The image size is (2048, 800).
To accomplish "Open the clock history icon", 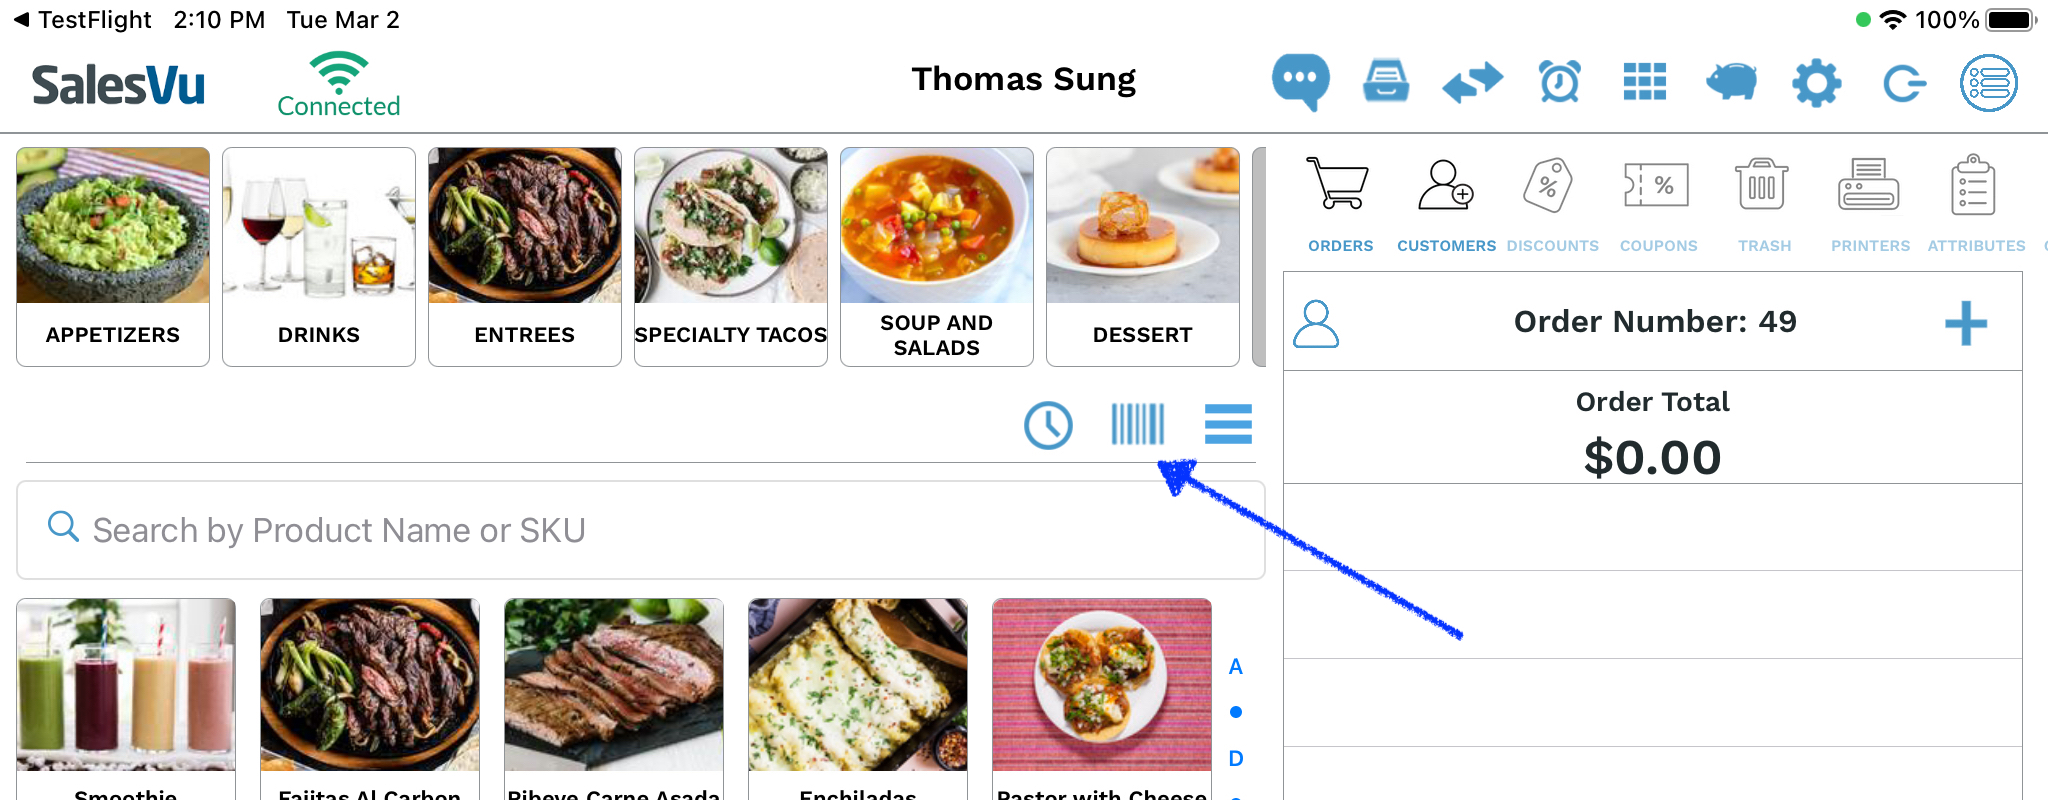I will (1048, 425).
